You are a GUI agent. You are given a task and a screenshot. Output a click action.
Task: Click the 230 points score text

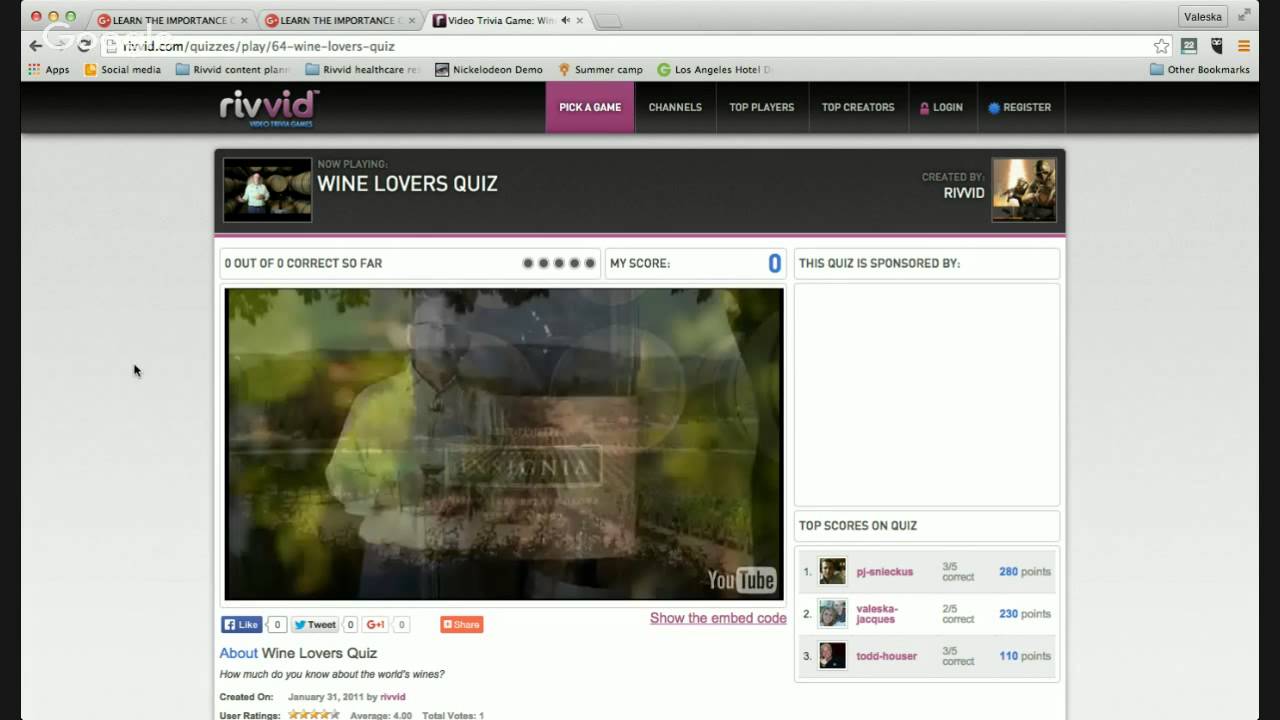coord(1025,614)
